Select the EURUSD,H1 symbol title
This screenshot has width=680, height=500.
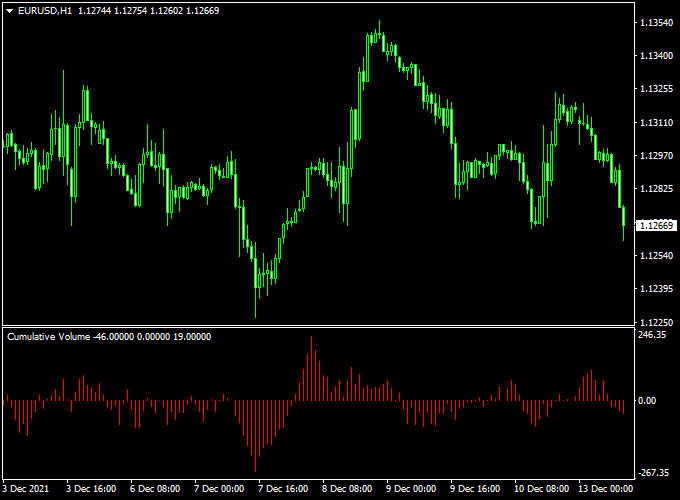45,11
